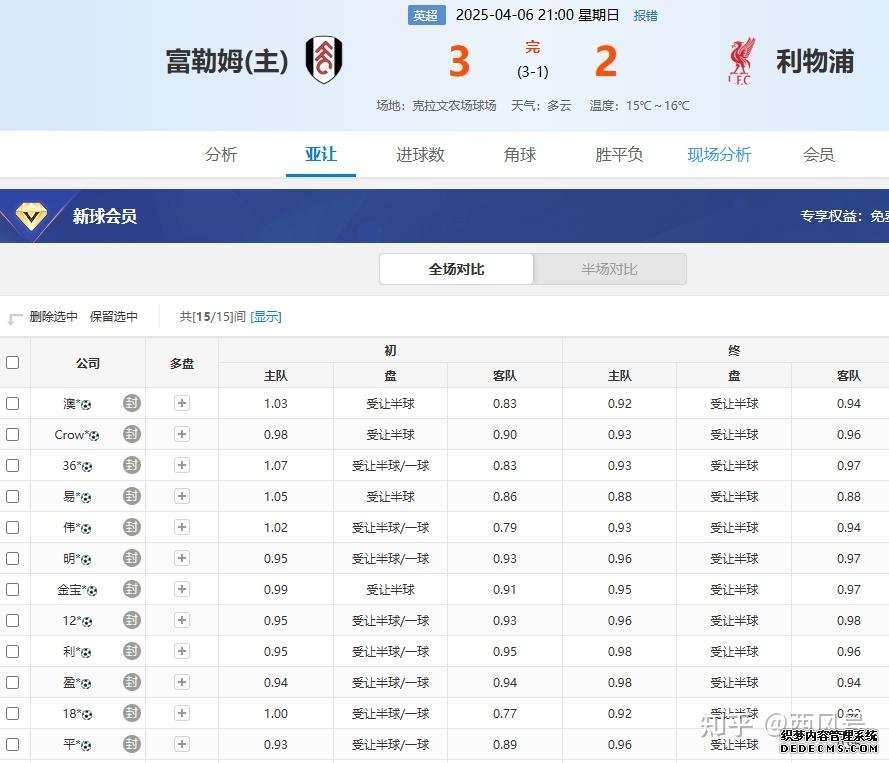
Task: Click 删除选中 to delete selected rows
Action: click(53, 316)
